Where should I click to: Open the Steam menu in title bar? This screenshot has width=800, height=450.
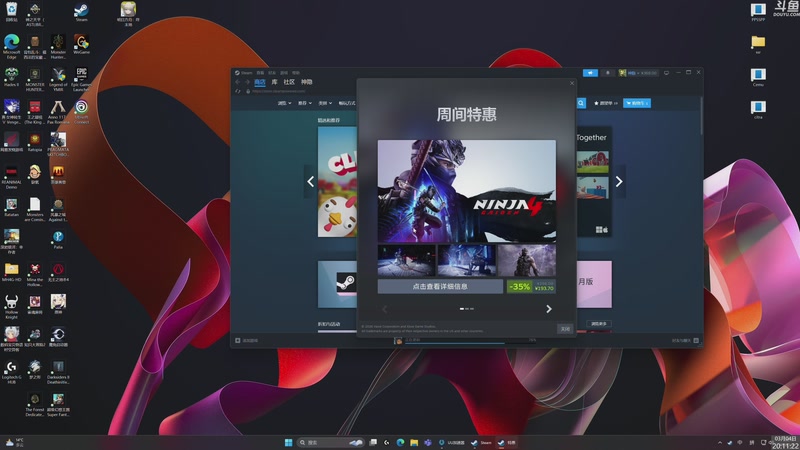pyautogui.click(x=246, y=72)
